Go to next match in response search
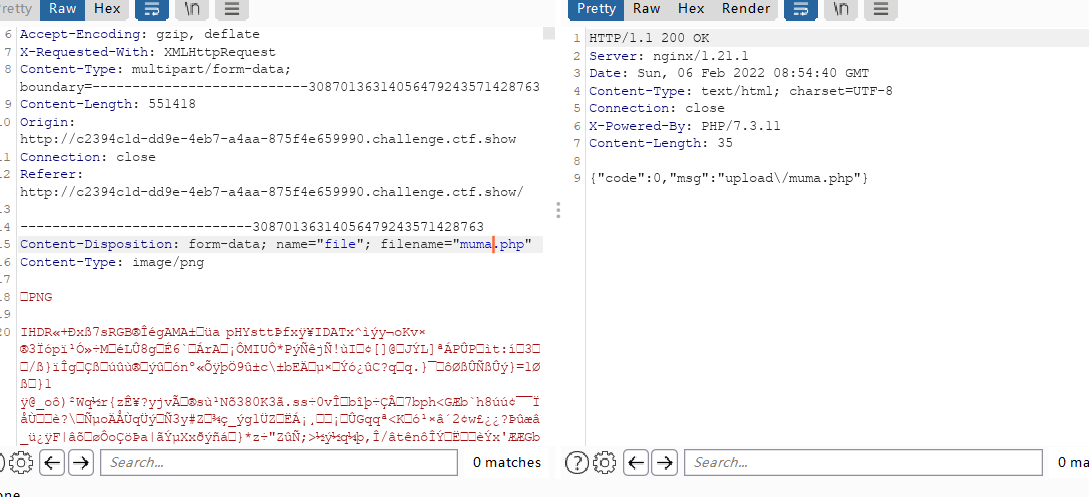This screenshot has height=497, width=1089. point(665,462)
